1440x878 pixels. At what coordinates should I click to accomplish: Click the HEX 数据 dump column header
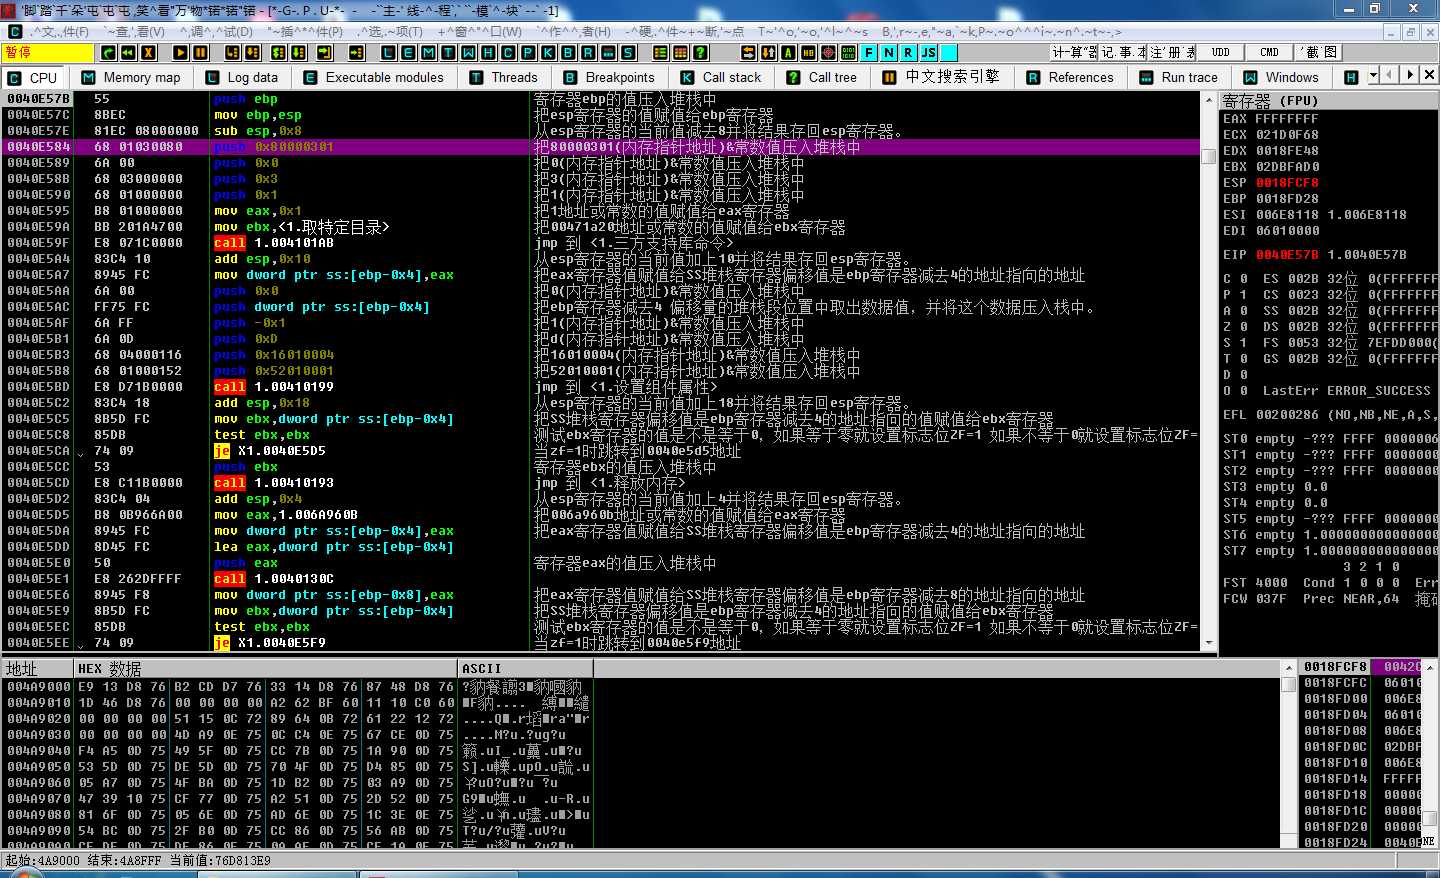pyautogui.click(x=266, y=669)
